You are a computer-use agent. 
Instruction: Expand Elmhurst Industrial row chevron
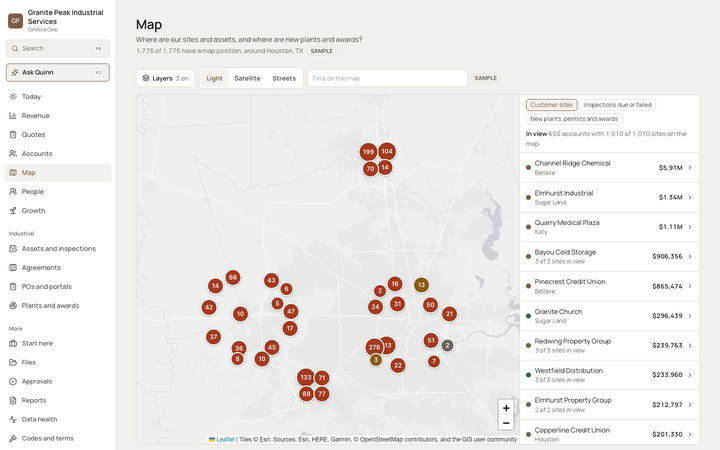coord(690,197)
